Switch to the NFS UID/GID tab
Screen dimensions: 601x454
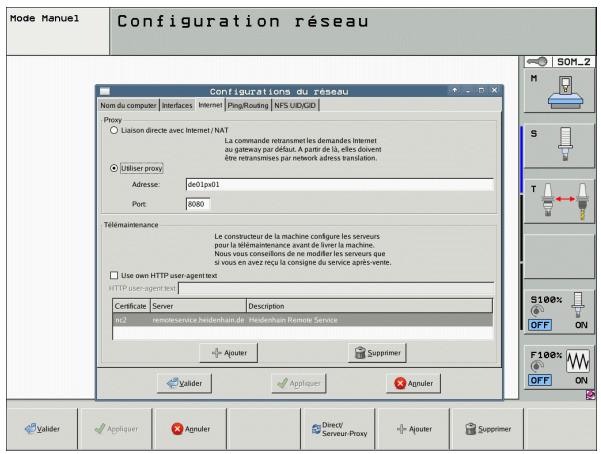(295, 105)
